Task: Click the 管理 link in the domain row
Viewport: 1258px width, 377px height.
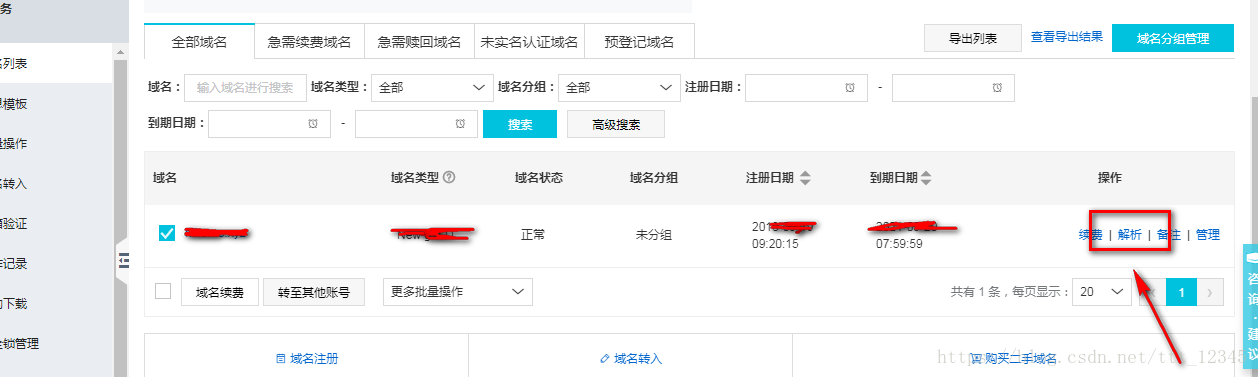Action: [x=1208, y=234]
